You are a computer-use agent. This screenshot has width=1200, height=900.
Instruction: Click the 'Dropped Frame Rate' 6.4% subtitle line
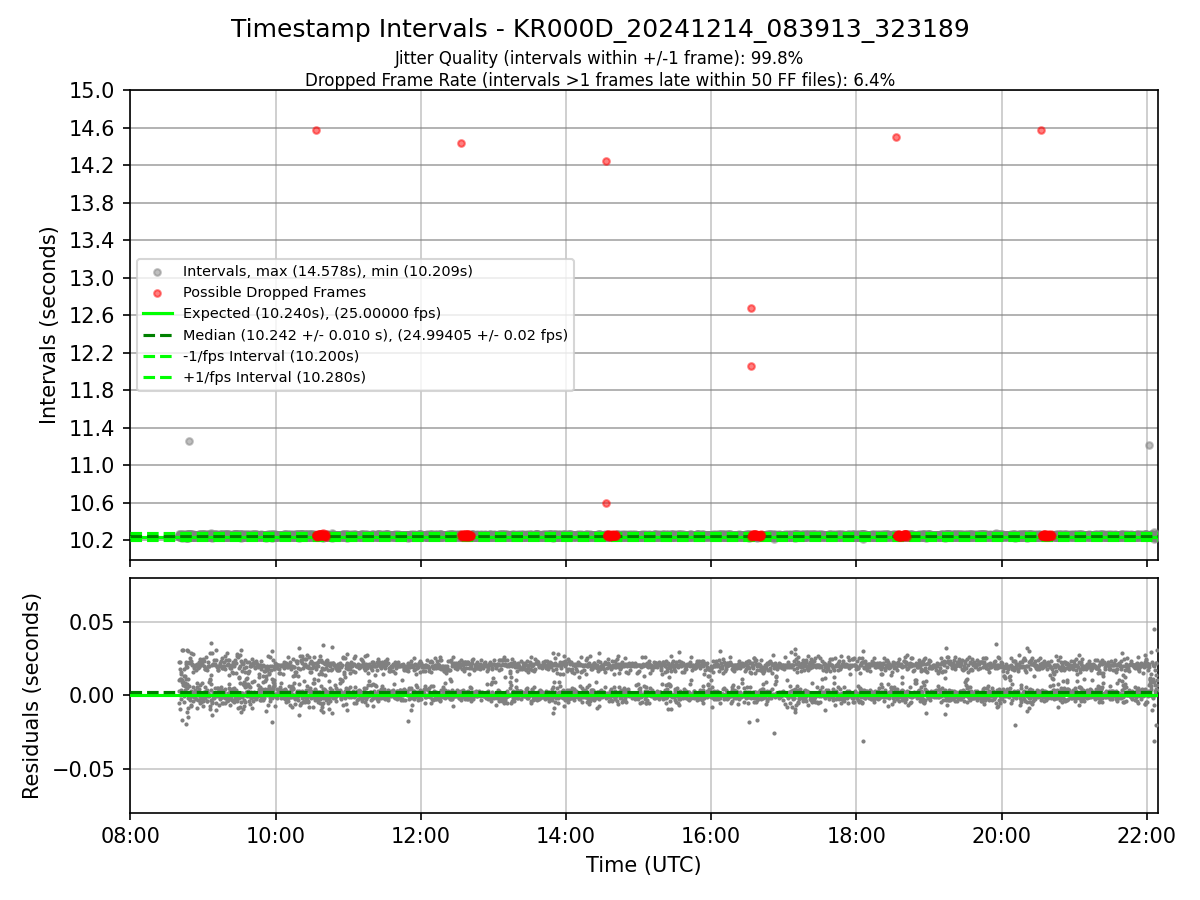pyautogui.click(x=600, y=80)
